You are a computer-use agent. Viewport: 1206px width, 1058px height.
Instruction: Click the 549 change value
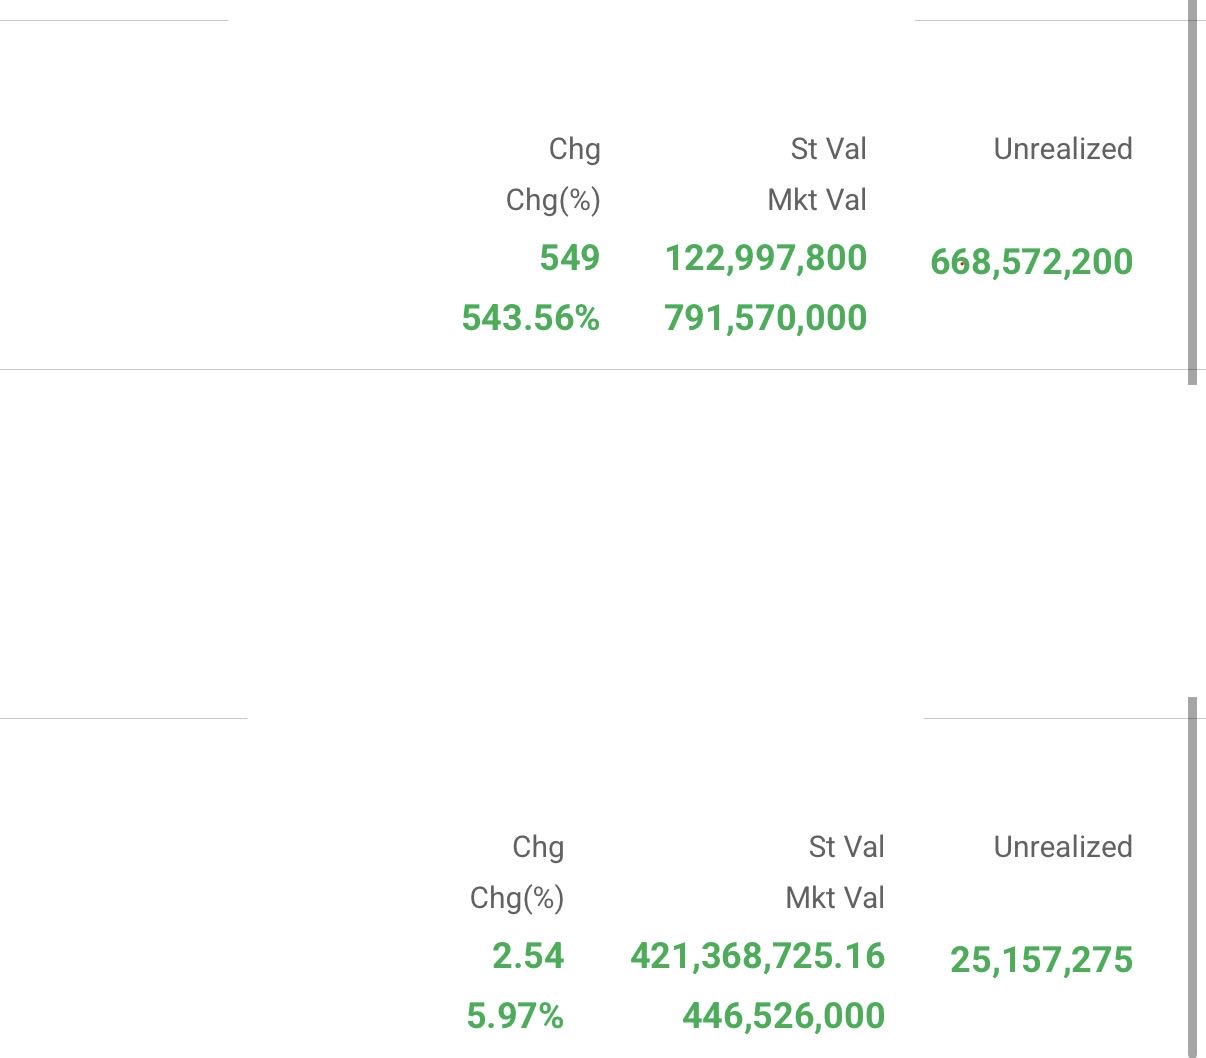pyautogui.click(x=569, y=258)
